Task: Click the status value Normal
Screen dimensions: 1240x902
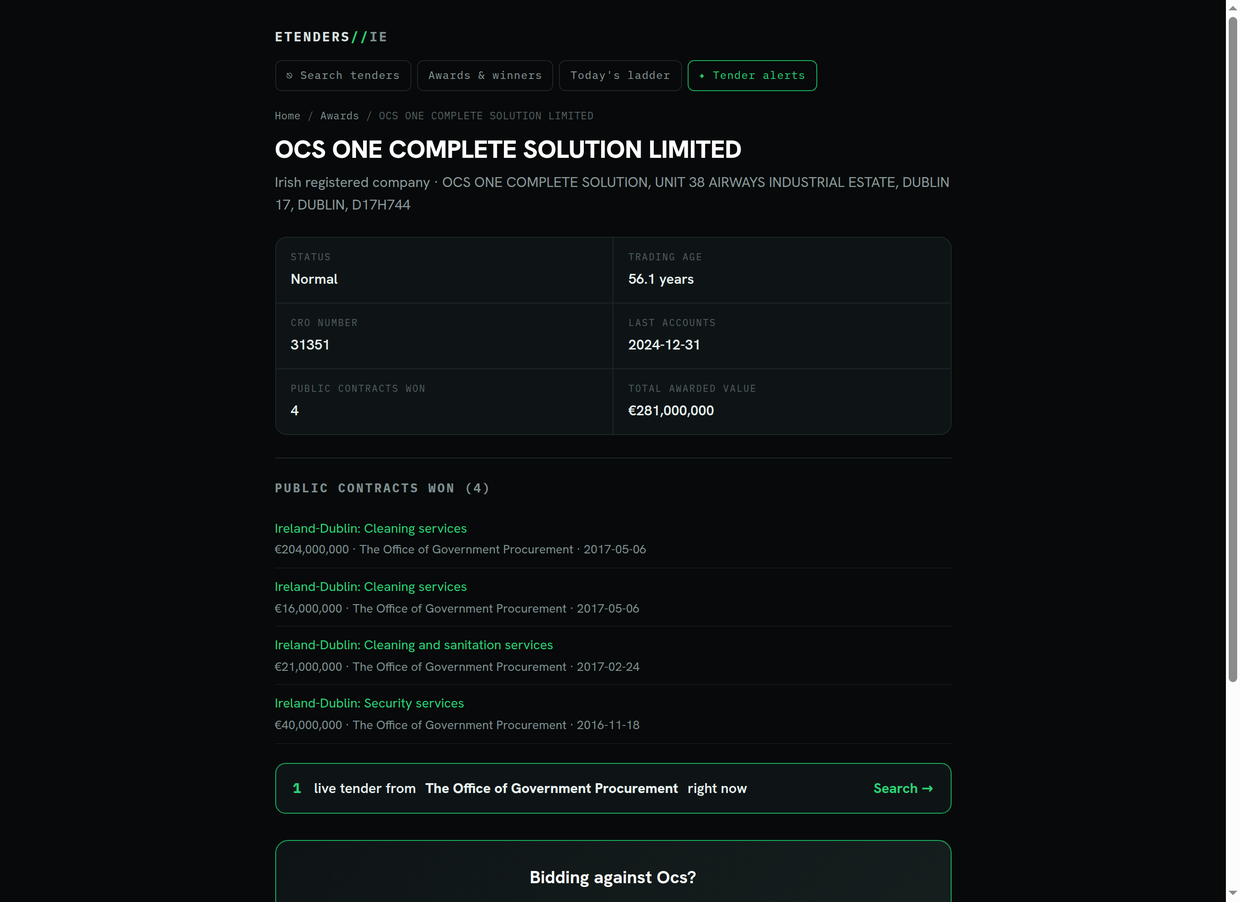Action: (314, 279)
